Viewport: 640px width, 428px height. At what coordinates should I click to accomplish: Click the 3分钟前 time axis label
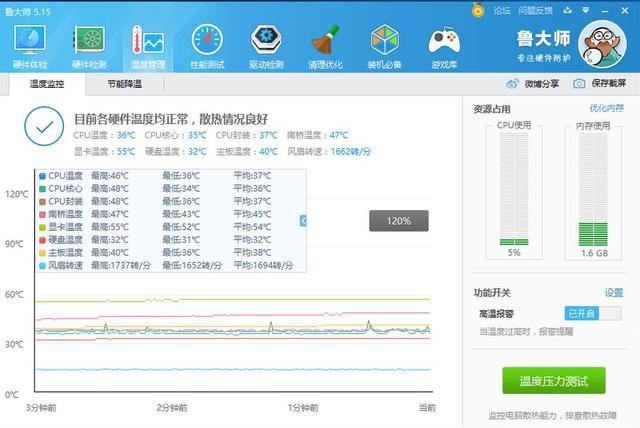41,408
